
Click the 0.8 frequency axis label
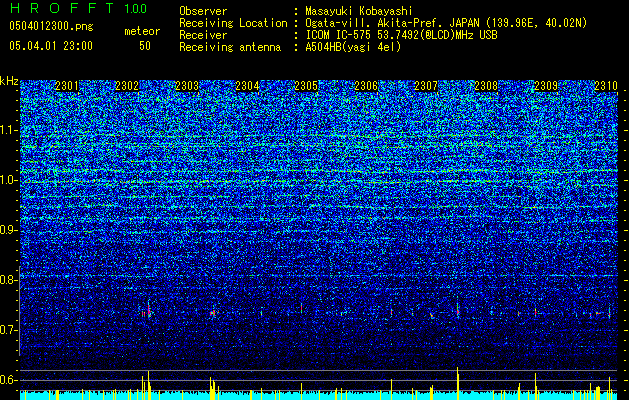(9, 280)
